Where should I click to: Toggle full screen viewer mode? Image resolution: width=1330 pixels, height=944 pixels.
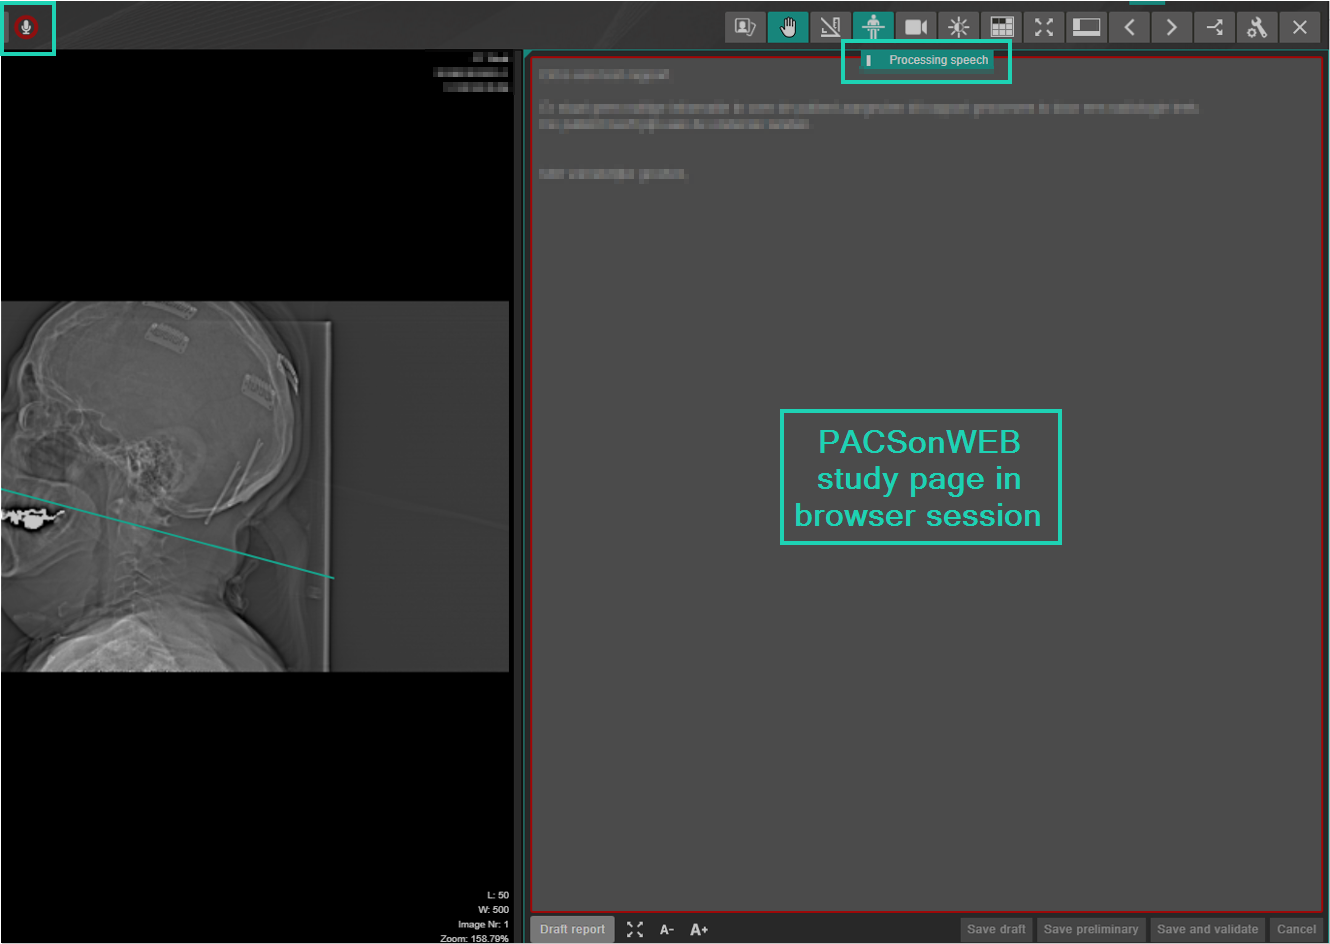coord(1044,27)
